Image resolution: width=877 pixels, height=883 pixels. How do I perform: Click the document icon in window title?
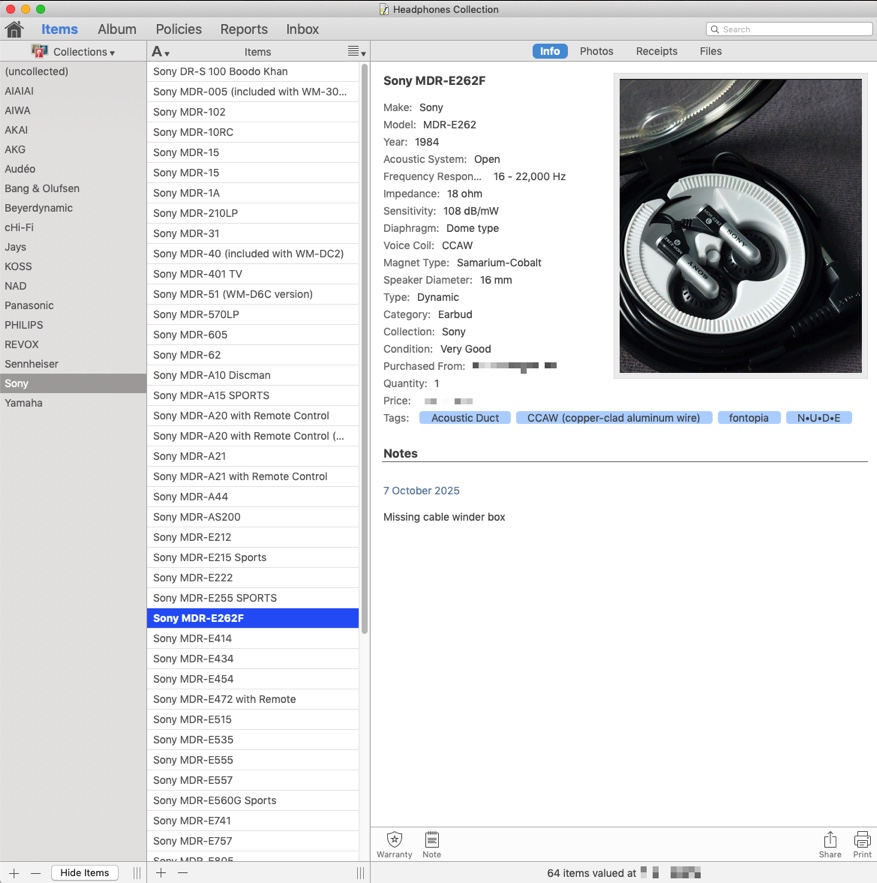point(384,9)
